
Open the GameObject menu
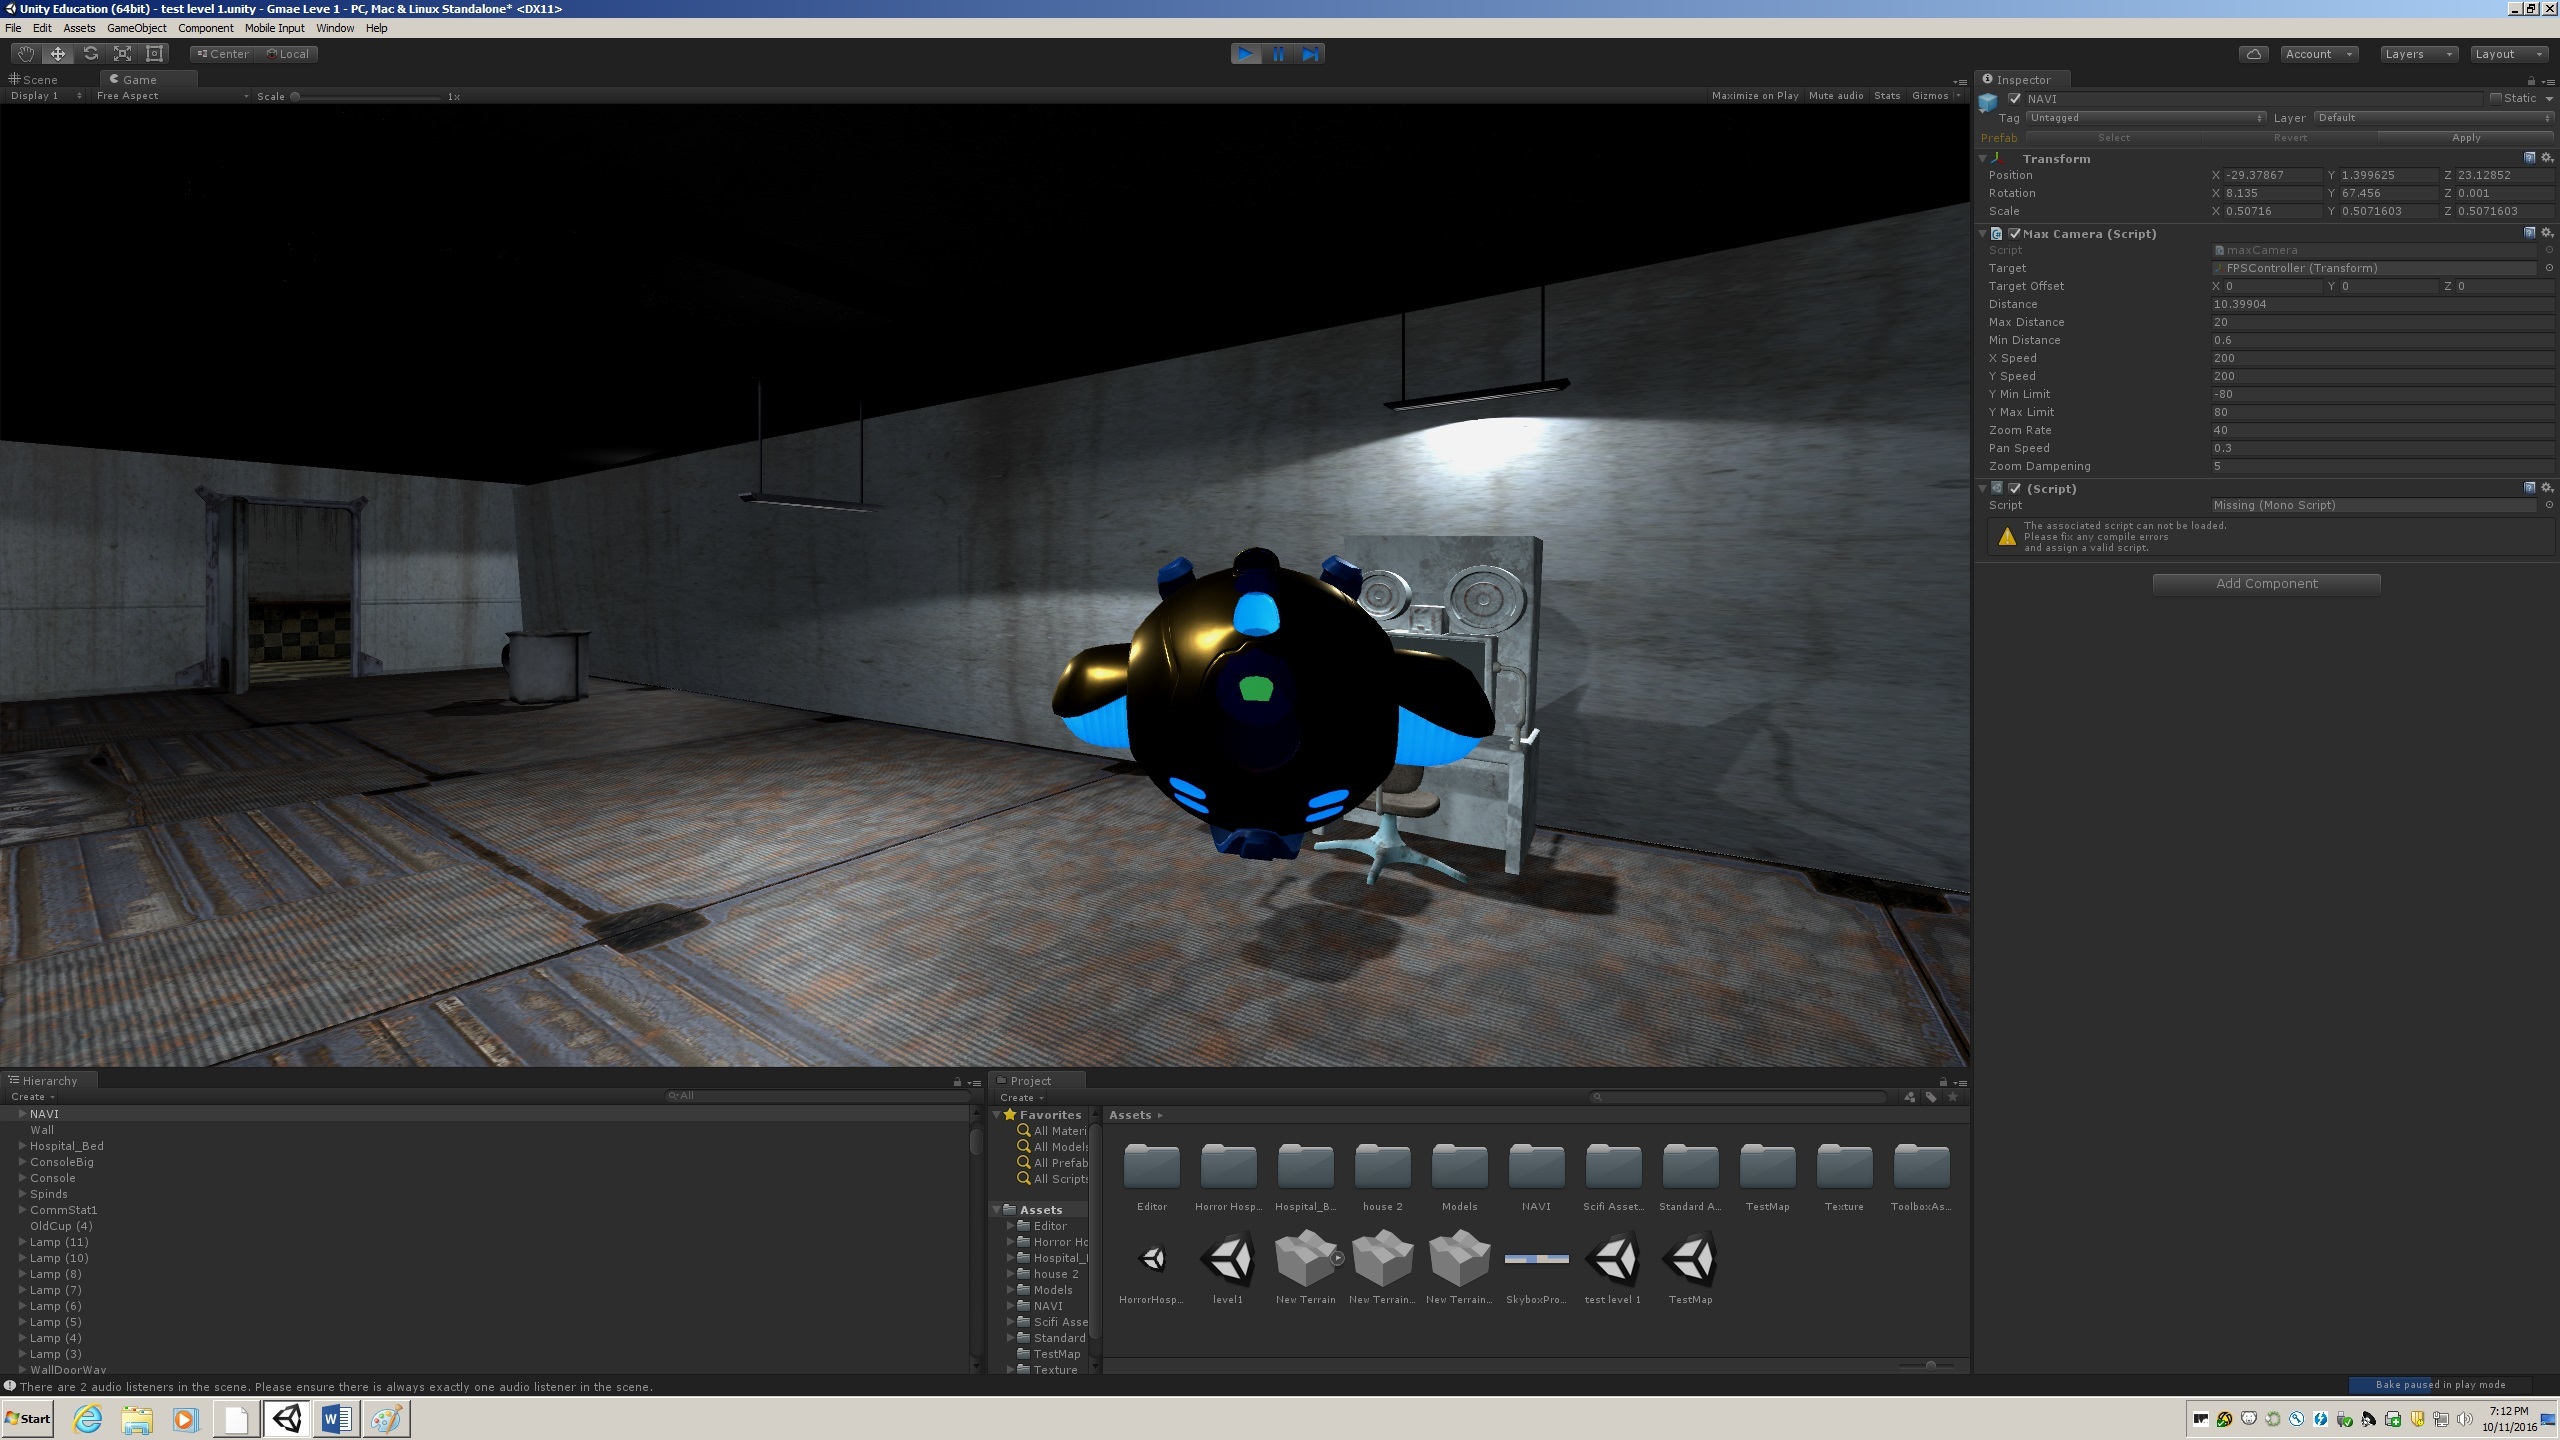coord(137,28)
